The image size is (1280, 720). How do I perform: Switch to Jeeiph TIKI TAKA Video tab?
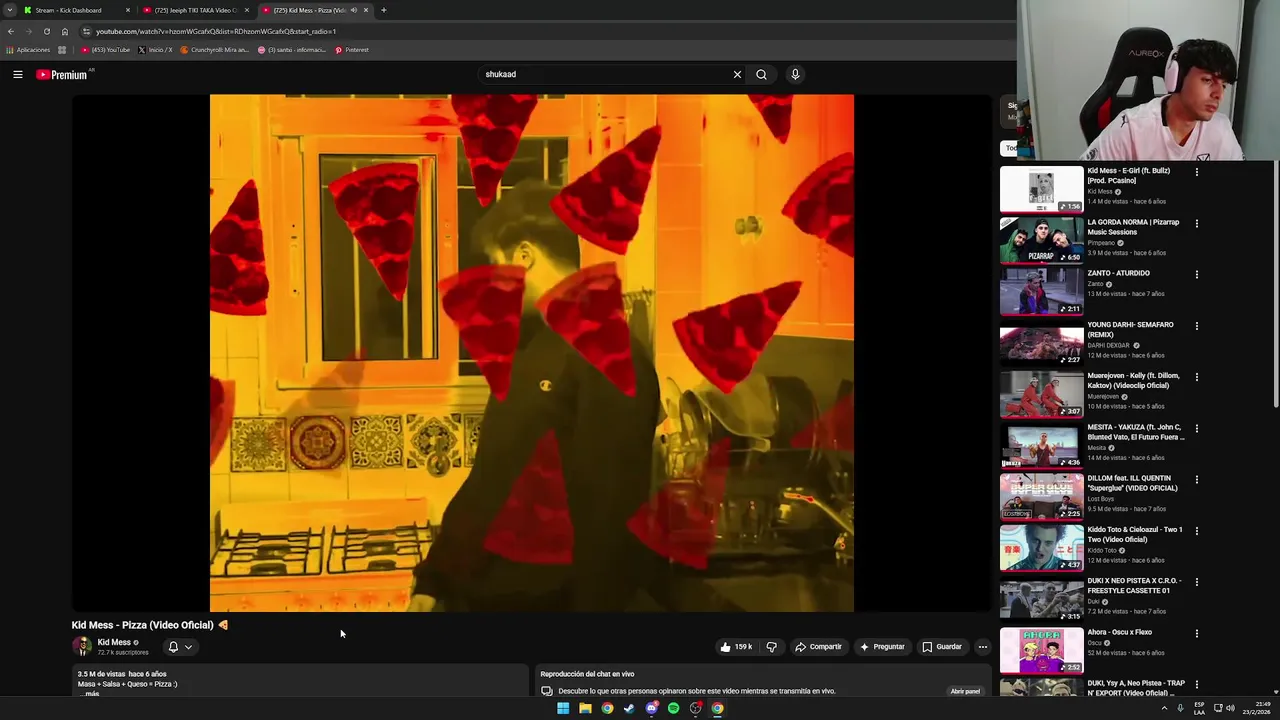196,10
